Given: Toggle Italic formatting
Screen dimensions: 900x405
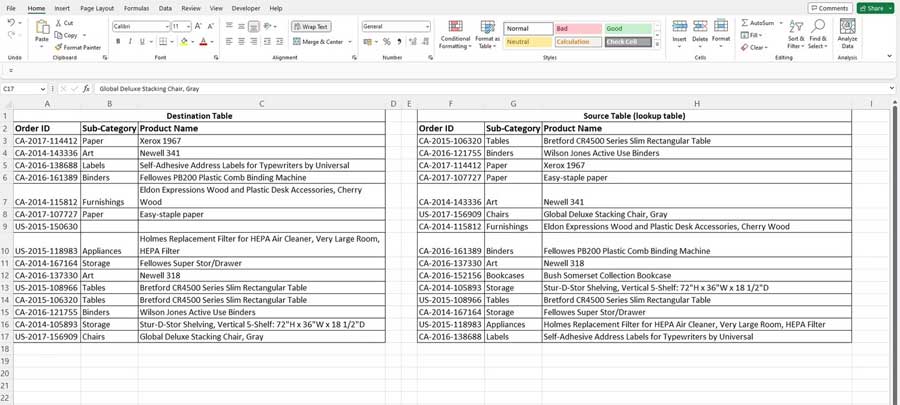Looking at the screenshot, I should (x=130, y=42).
